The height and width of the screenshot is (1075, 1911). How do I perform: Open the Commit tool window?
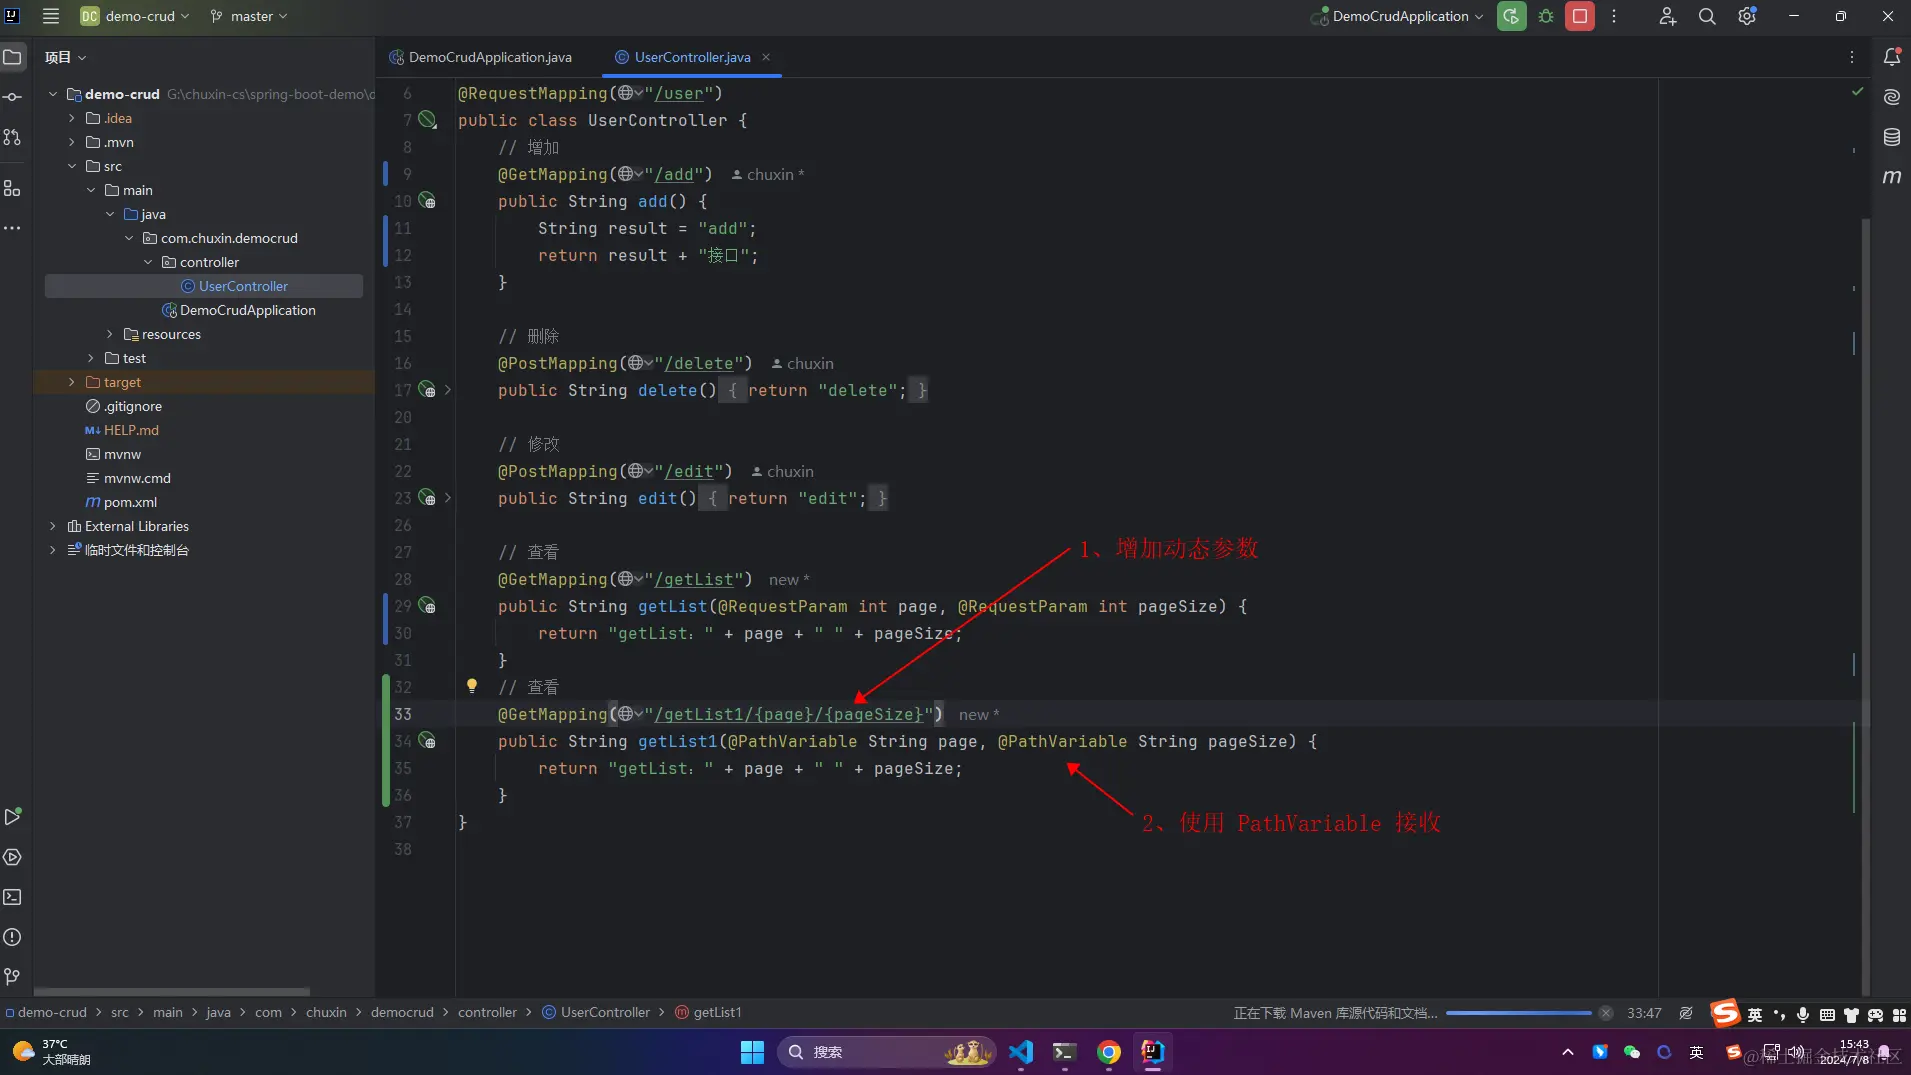pos(12,97)
